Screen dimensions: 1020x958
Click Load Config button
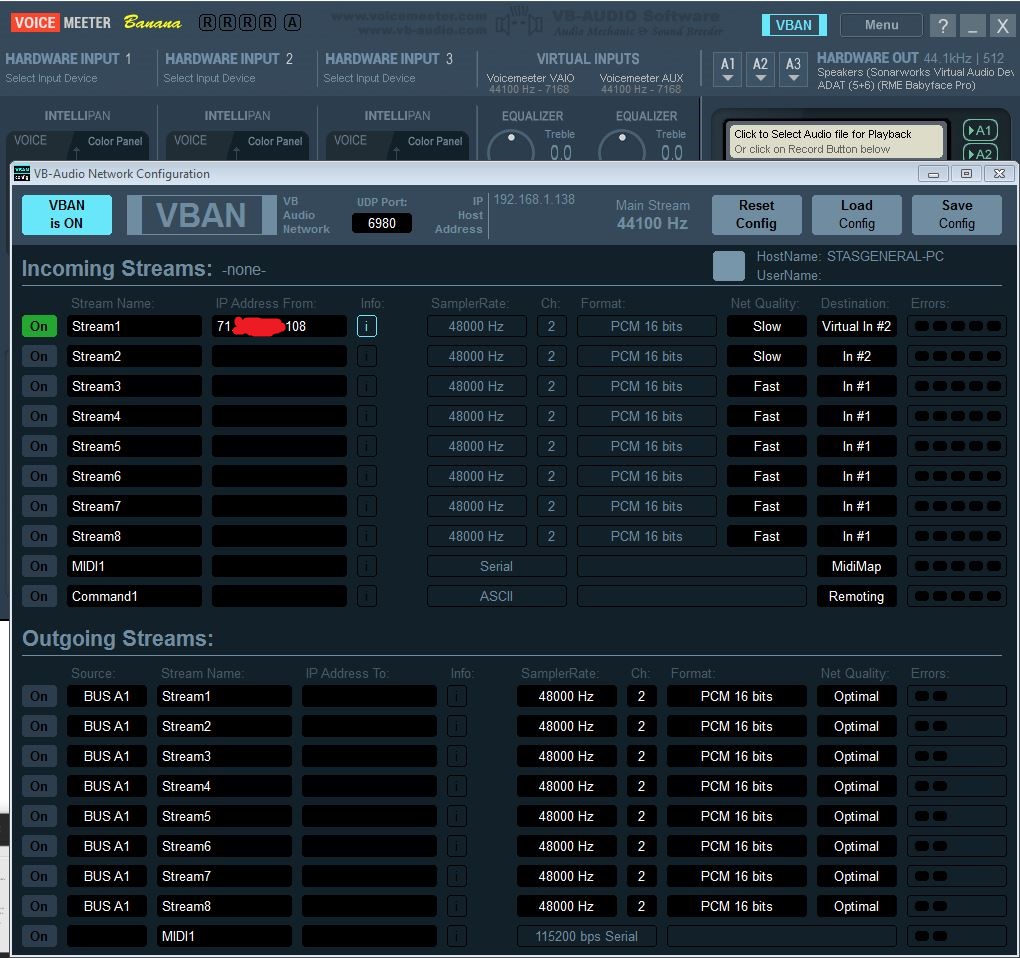[857, 215]
